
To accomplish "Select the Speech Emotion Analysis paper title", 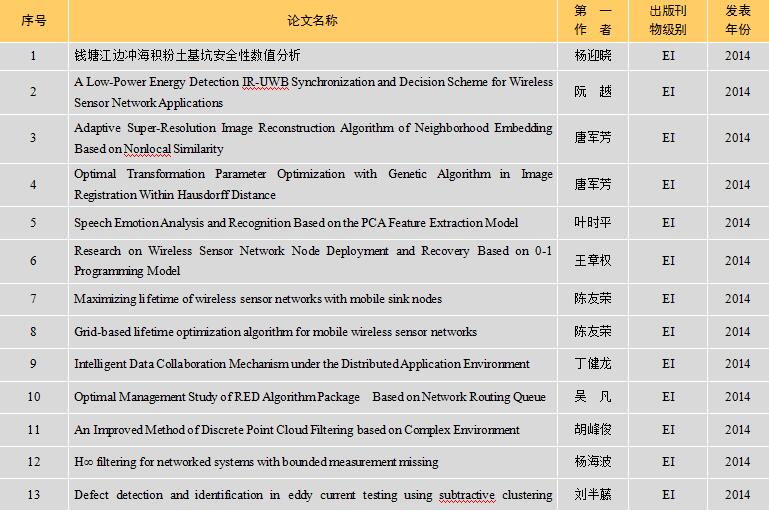I will (296, 223).
